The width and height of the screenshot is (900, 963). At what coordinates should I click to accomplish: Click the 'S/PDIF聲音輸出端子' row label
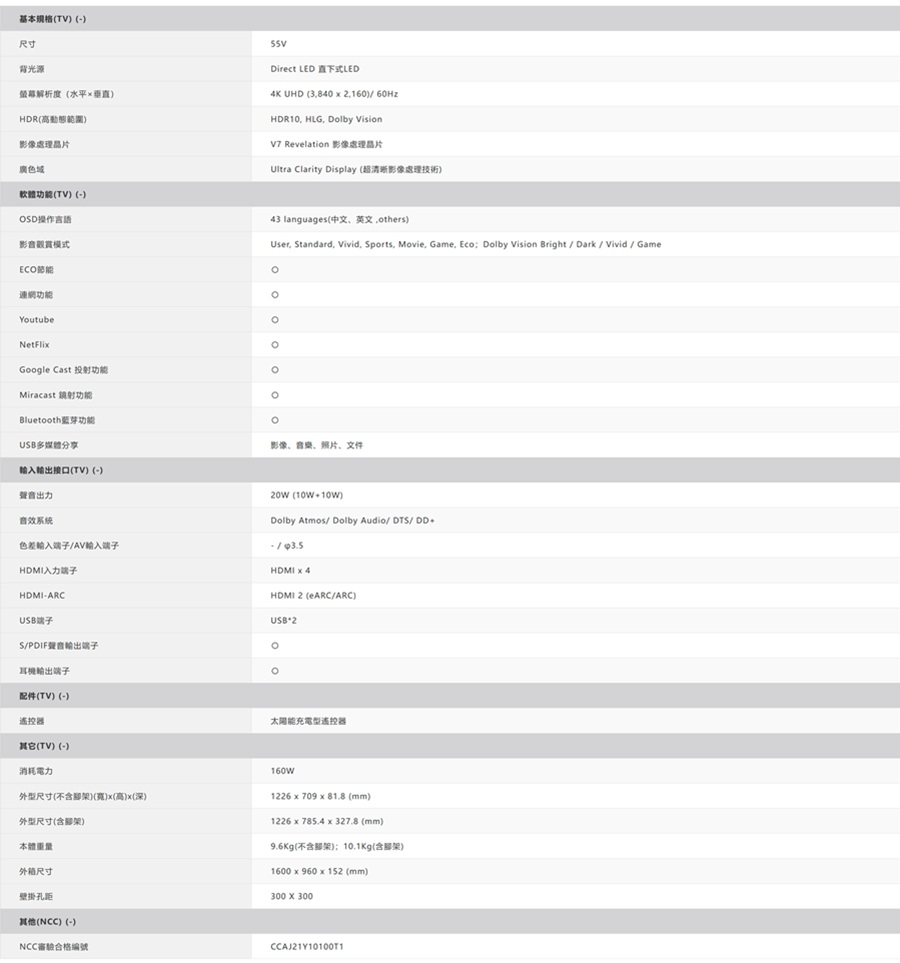[x=58, y=645]
